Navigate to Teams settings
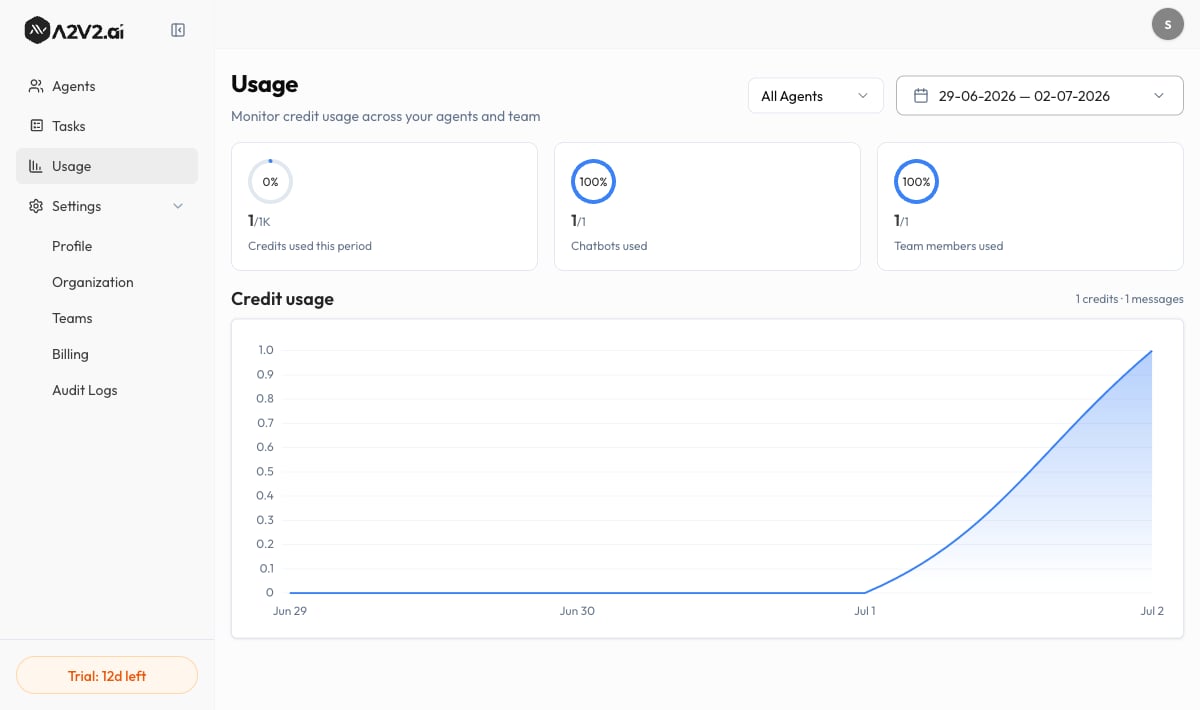Image resolution: width=1200 pixels, height=710 pixels. click(72, 318)
